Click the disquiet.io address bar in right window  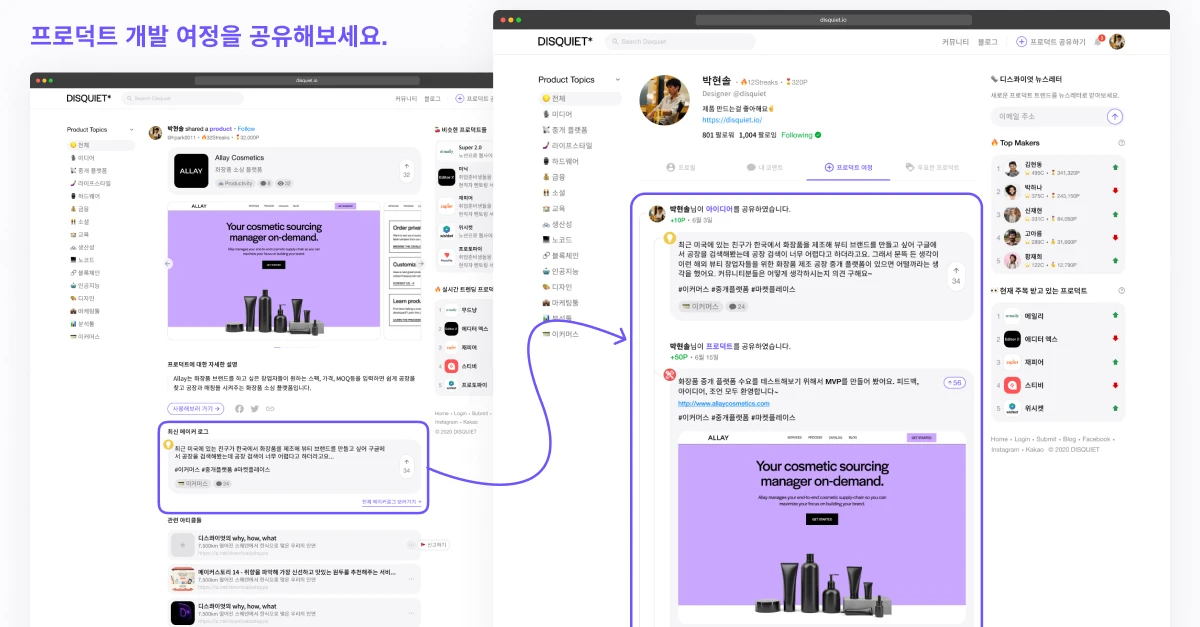click(x=832, y=19)
